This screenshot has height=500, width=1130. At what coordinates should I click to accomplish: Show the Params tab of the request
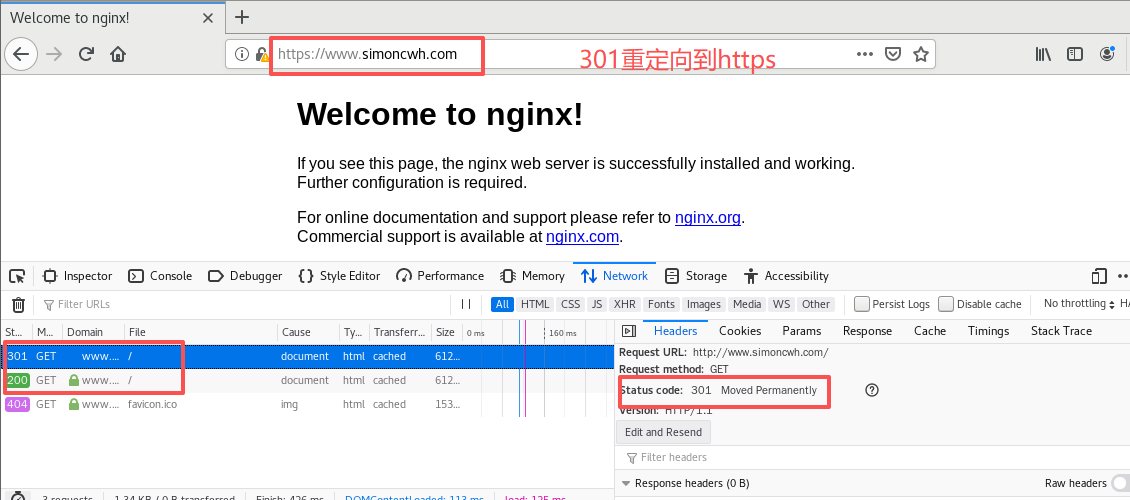point(801,331)
